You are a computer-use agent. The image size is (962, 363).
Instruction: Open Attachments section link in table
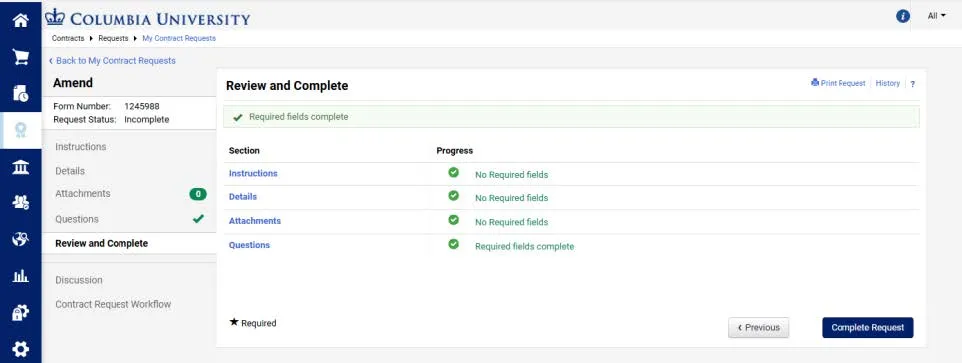pos(255,221)
